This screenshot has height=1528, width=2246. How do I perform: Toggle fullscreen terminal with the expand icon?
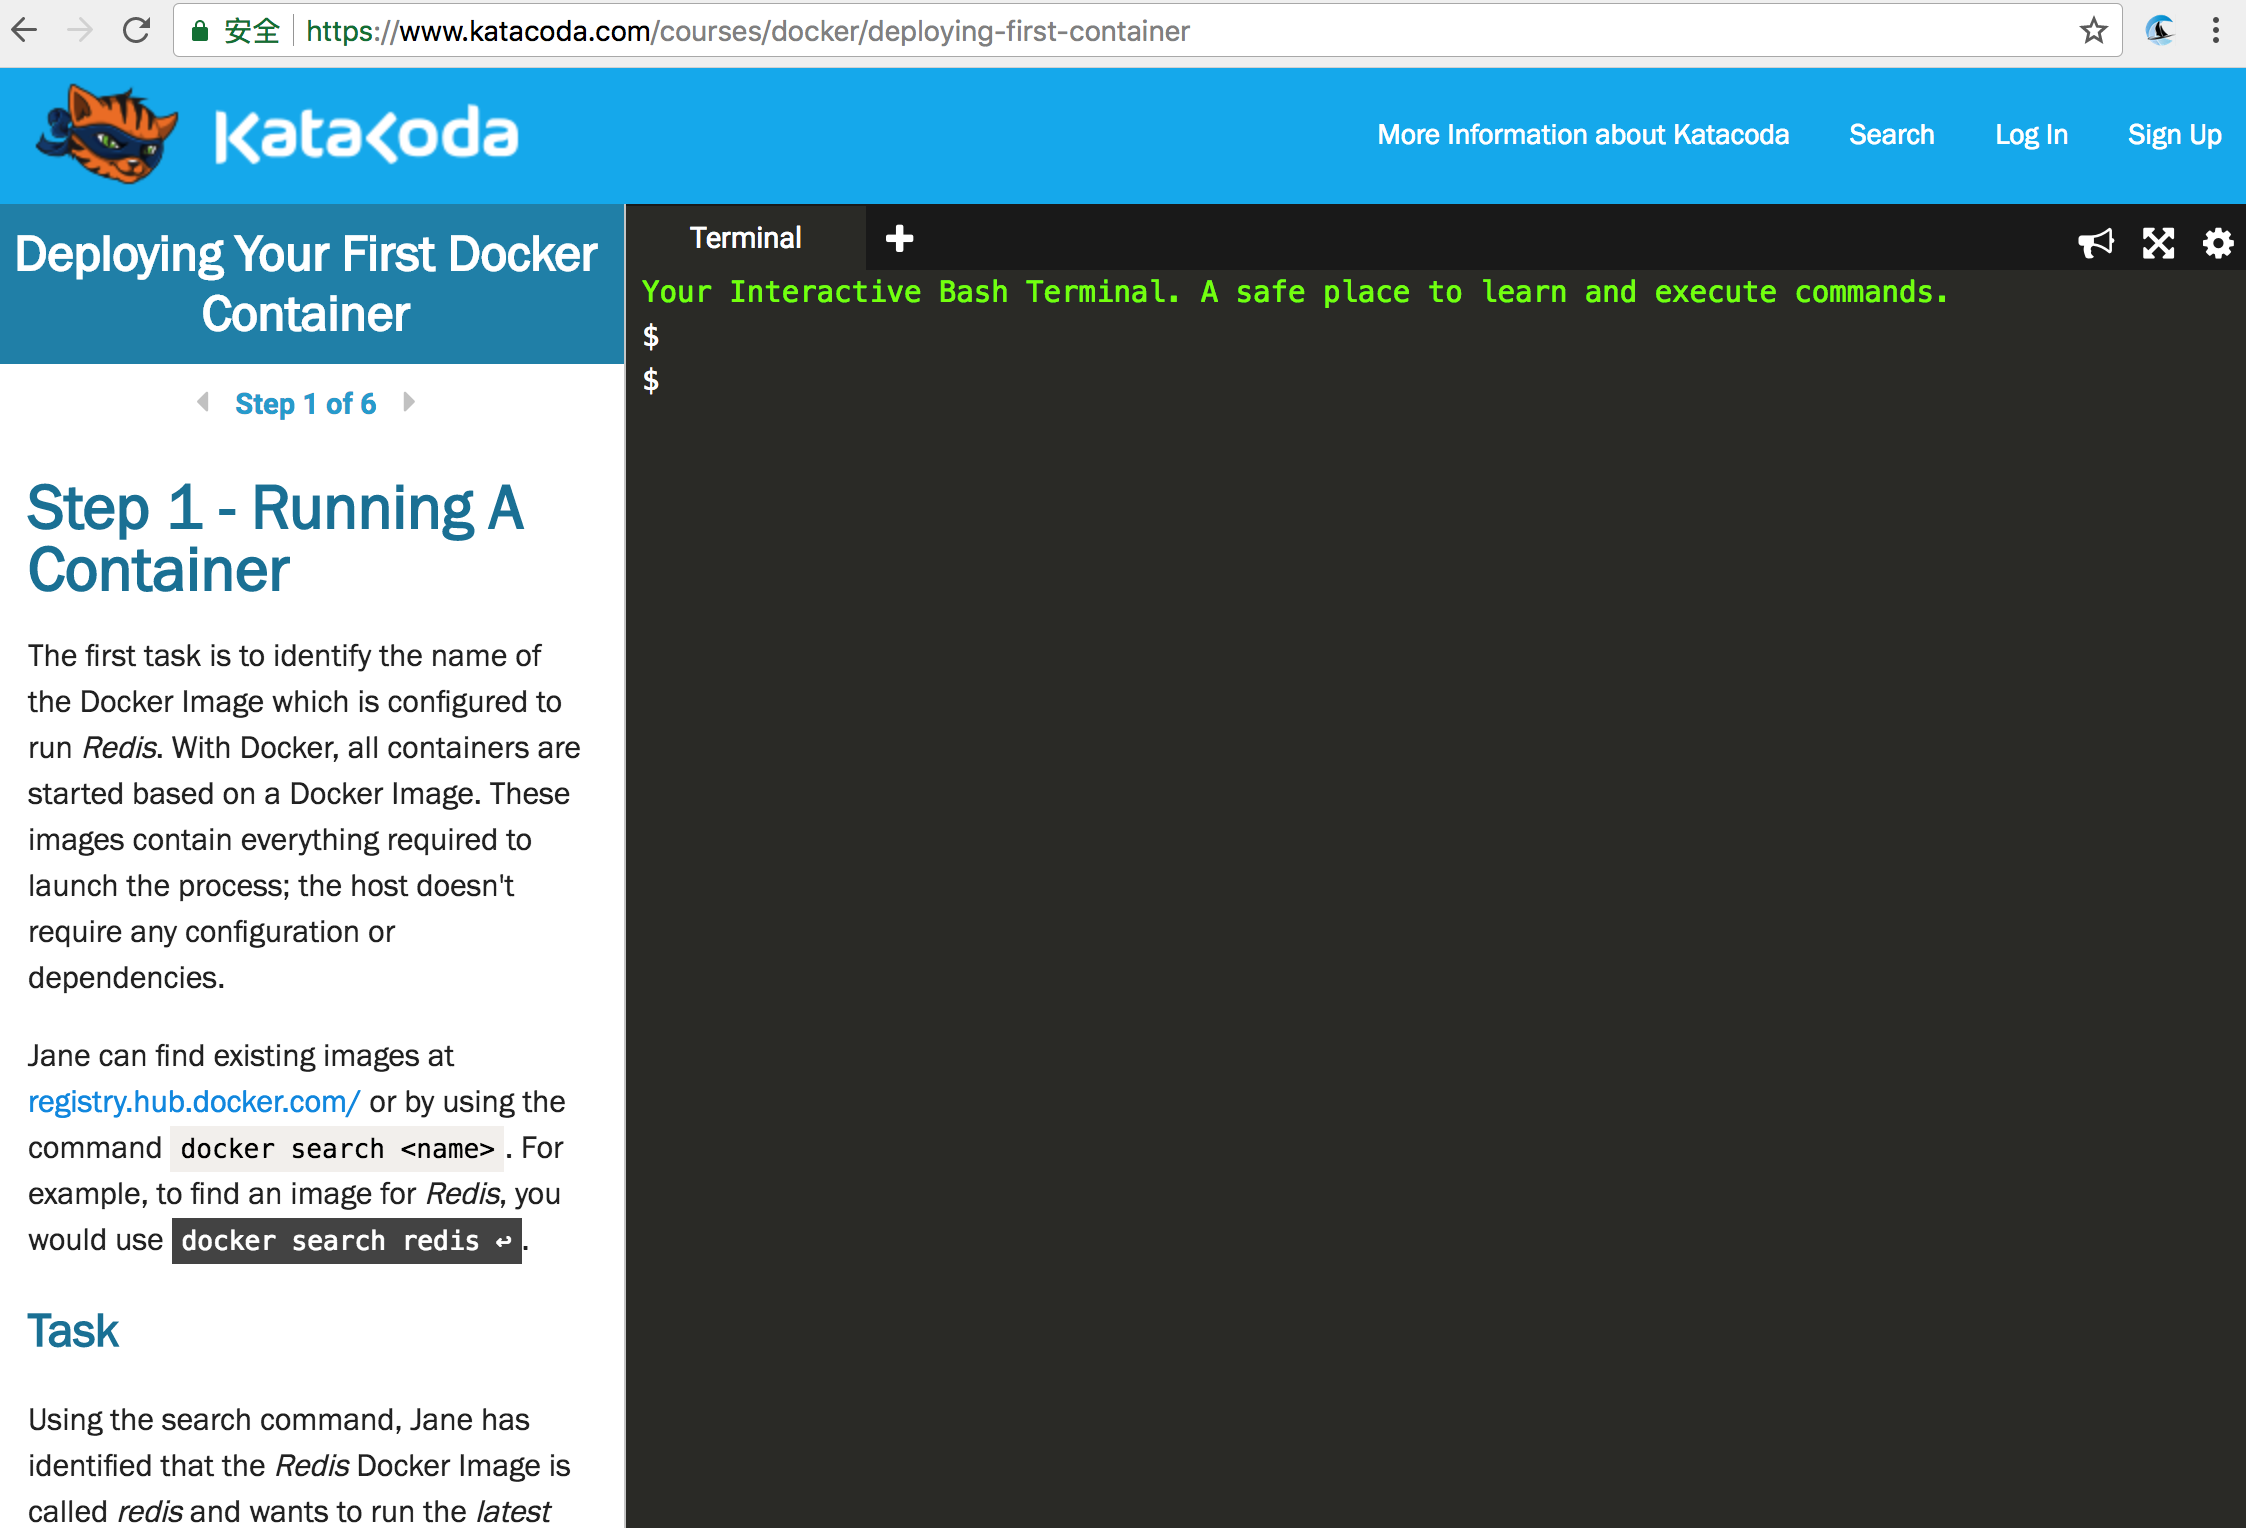pos(2158,243)
